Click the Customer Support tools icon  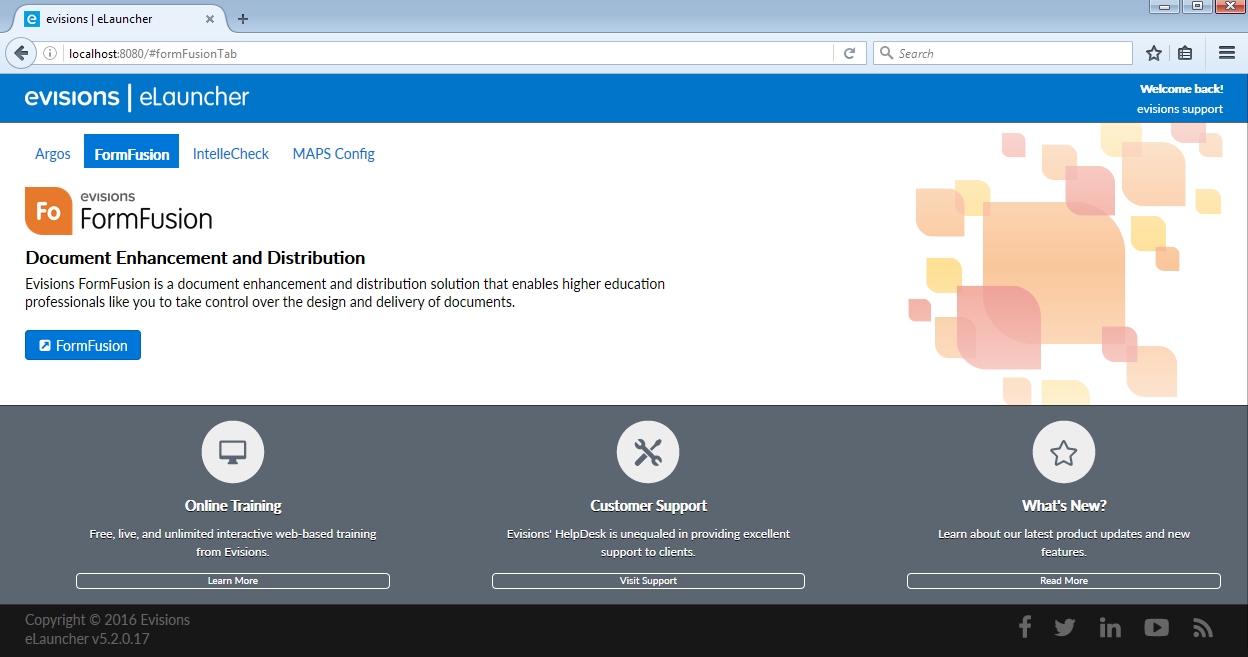648,452
